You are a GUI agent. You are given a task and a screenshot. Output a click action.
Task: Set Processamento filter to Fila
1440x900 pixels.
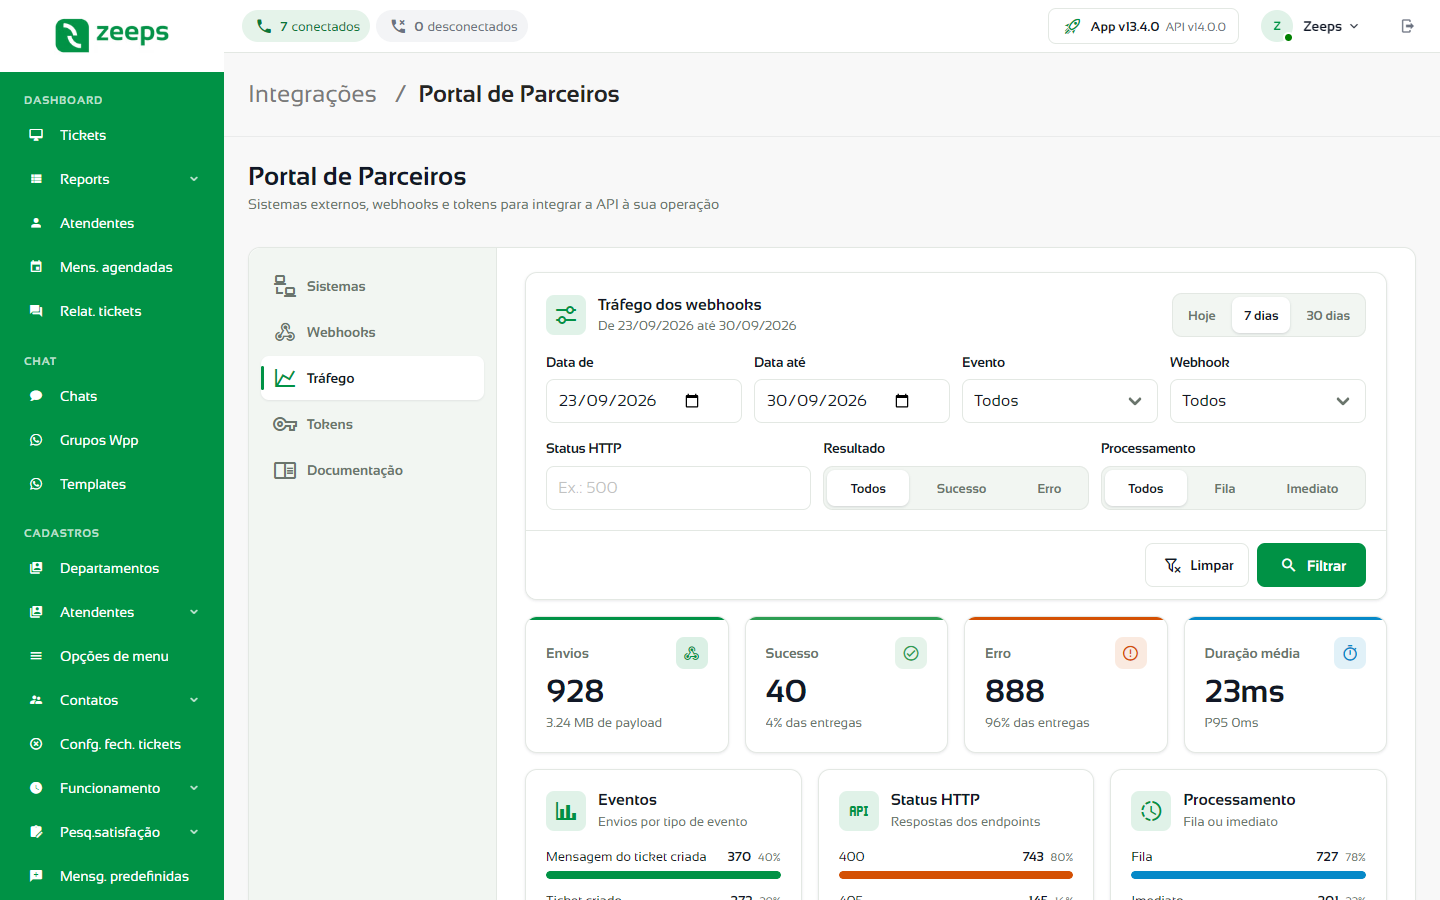1225,489
